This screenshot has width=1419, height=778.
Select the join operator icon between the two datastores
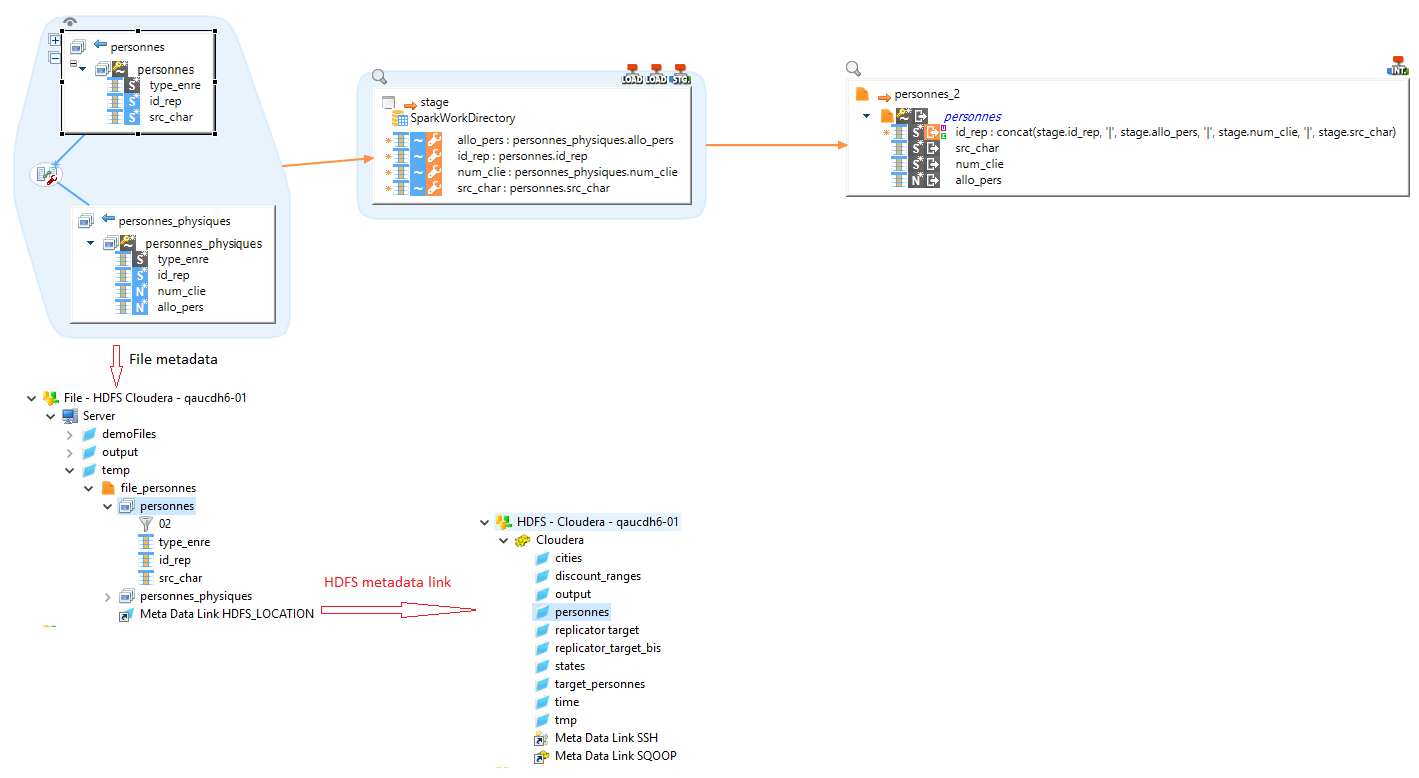click(x=45, y=173)
